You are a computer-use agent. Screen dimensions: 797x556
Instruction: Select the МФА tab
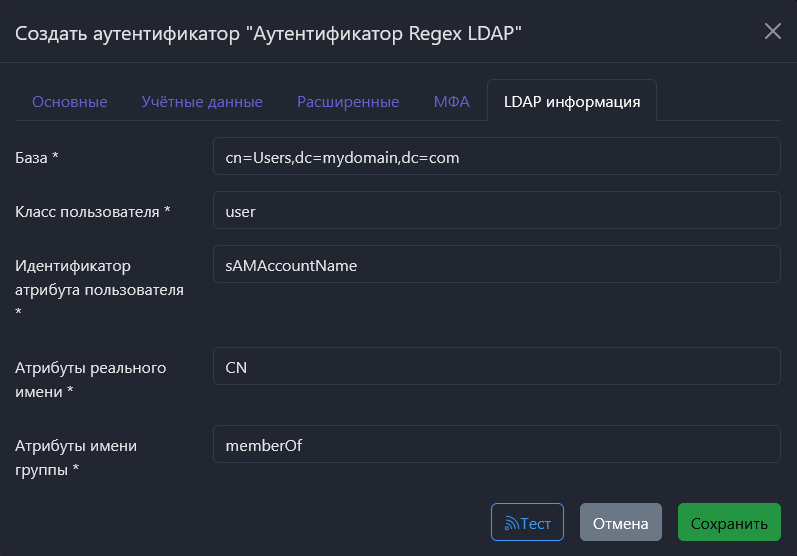(451, 102)
